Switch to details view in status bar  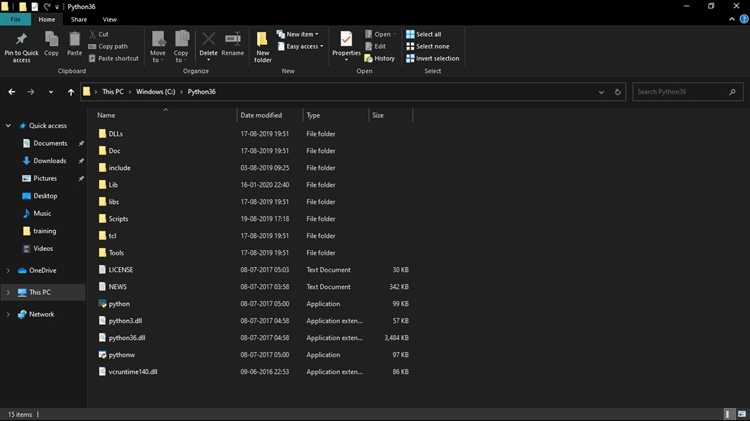click(x=728, y=414)
